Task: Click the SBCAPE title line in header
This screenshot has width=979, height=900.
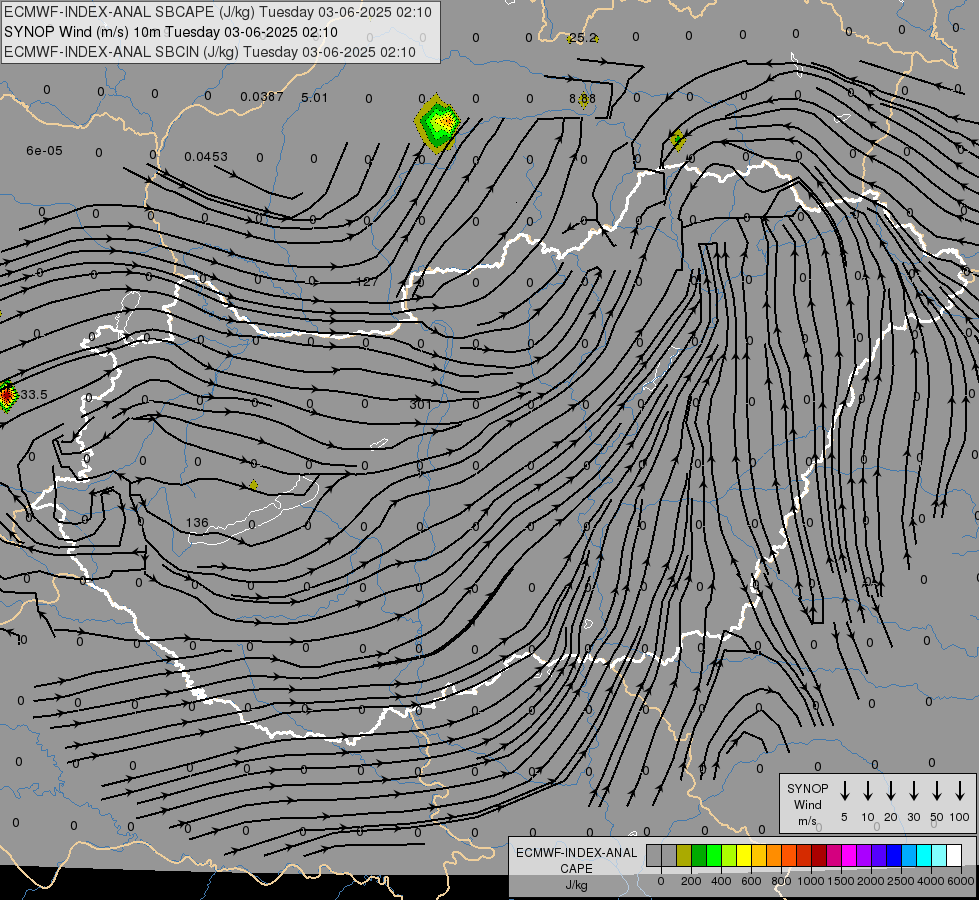Action: [218, 12]
